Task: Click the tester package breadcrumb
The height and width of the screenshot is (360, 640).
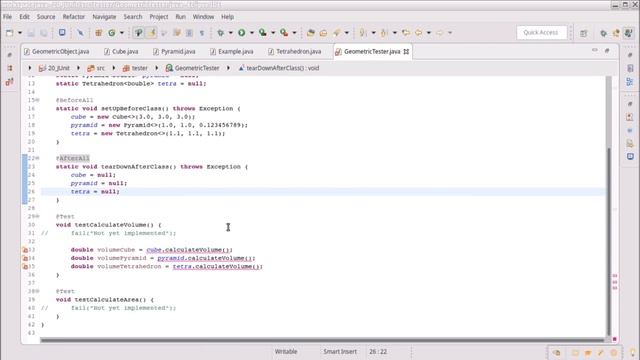Action: pyautogui.click(x=135, y=68)
